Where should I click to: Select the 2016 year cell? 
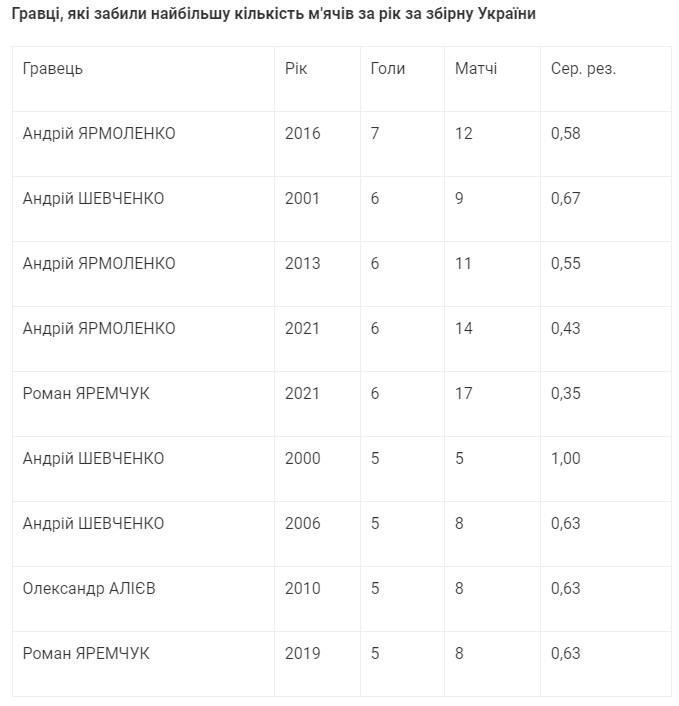(303, 133)
